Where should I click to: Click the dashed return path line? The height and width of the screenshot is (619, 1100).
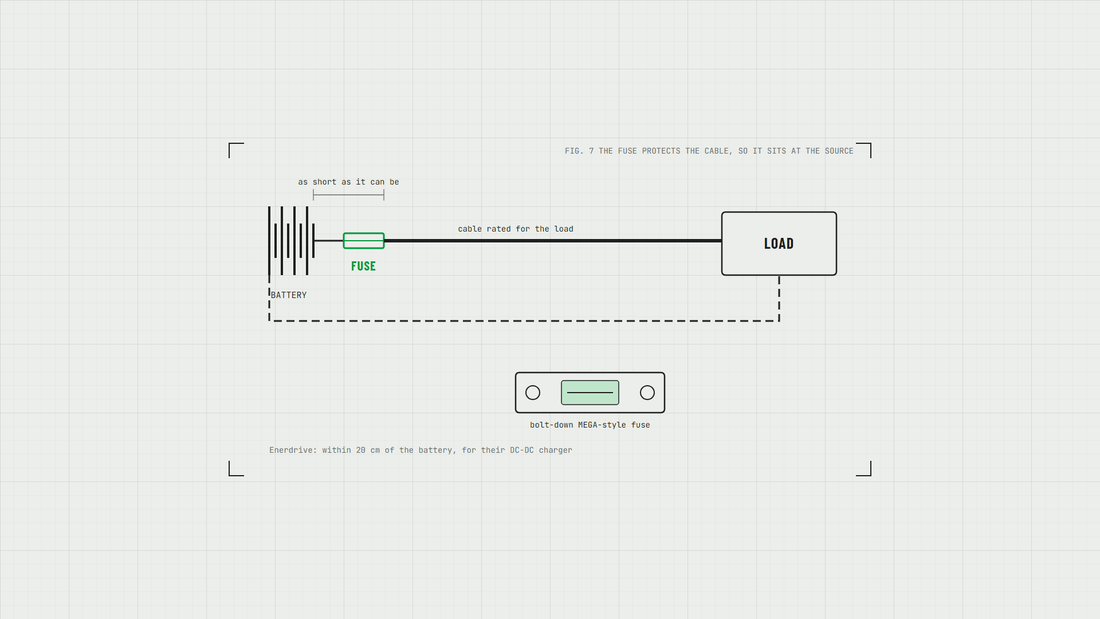524,321
